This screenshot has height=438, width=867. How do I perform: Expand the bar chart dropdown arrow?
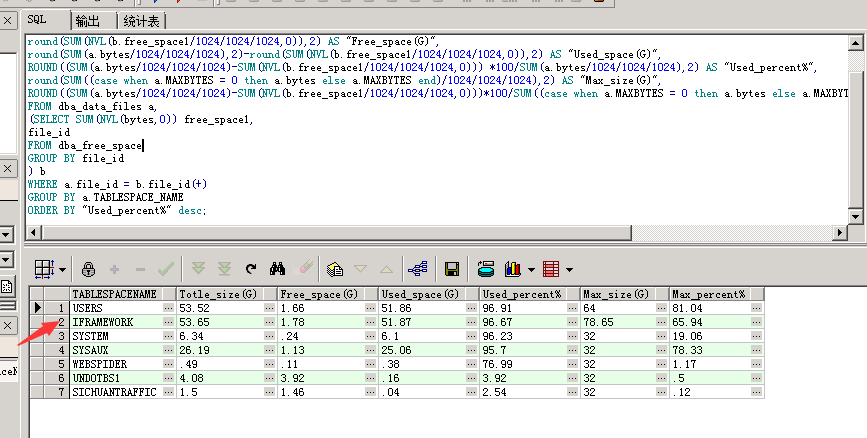click(x=530, y=270)
